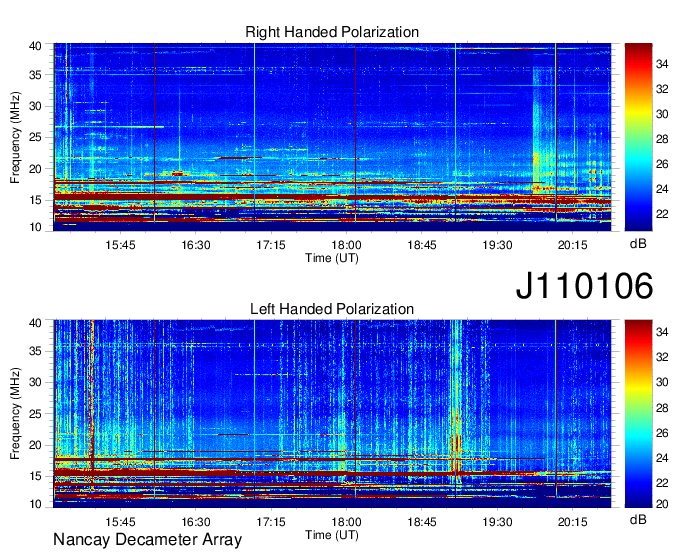Click the Left Handed Polarization spectrogram
Screen dimensions: 680x552
[332, 413]
